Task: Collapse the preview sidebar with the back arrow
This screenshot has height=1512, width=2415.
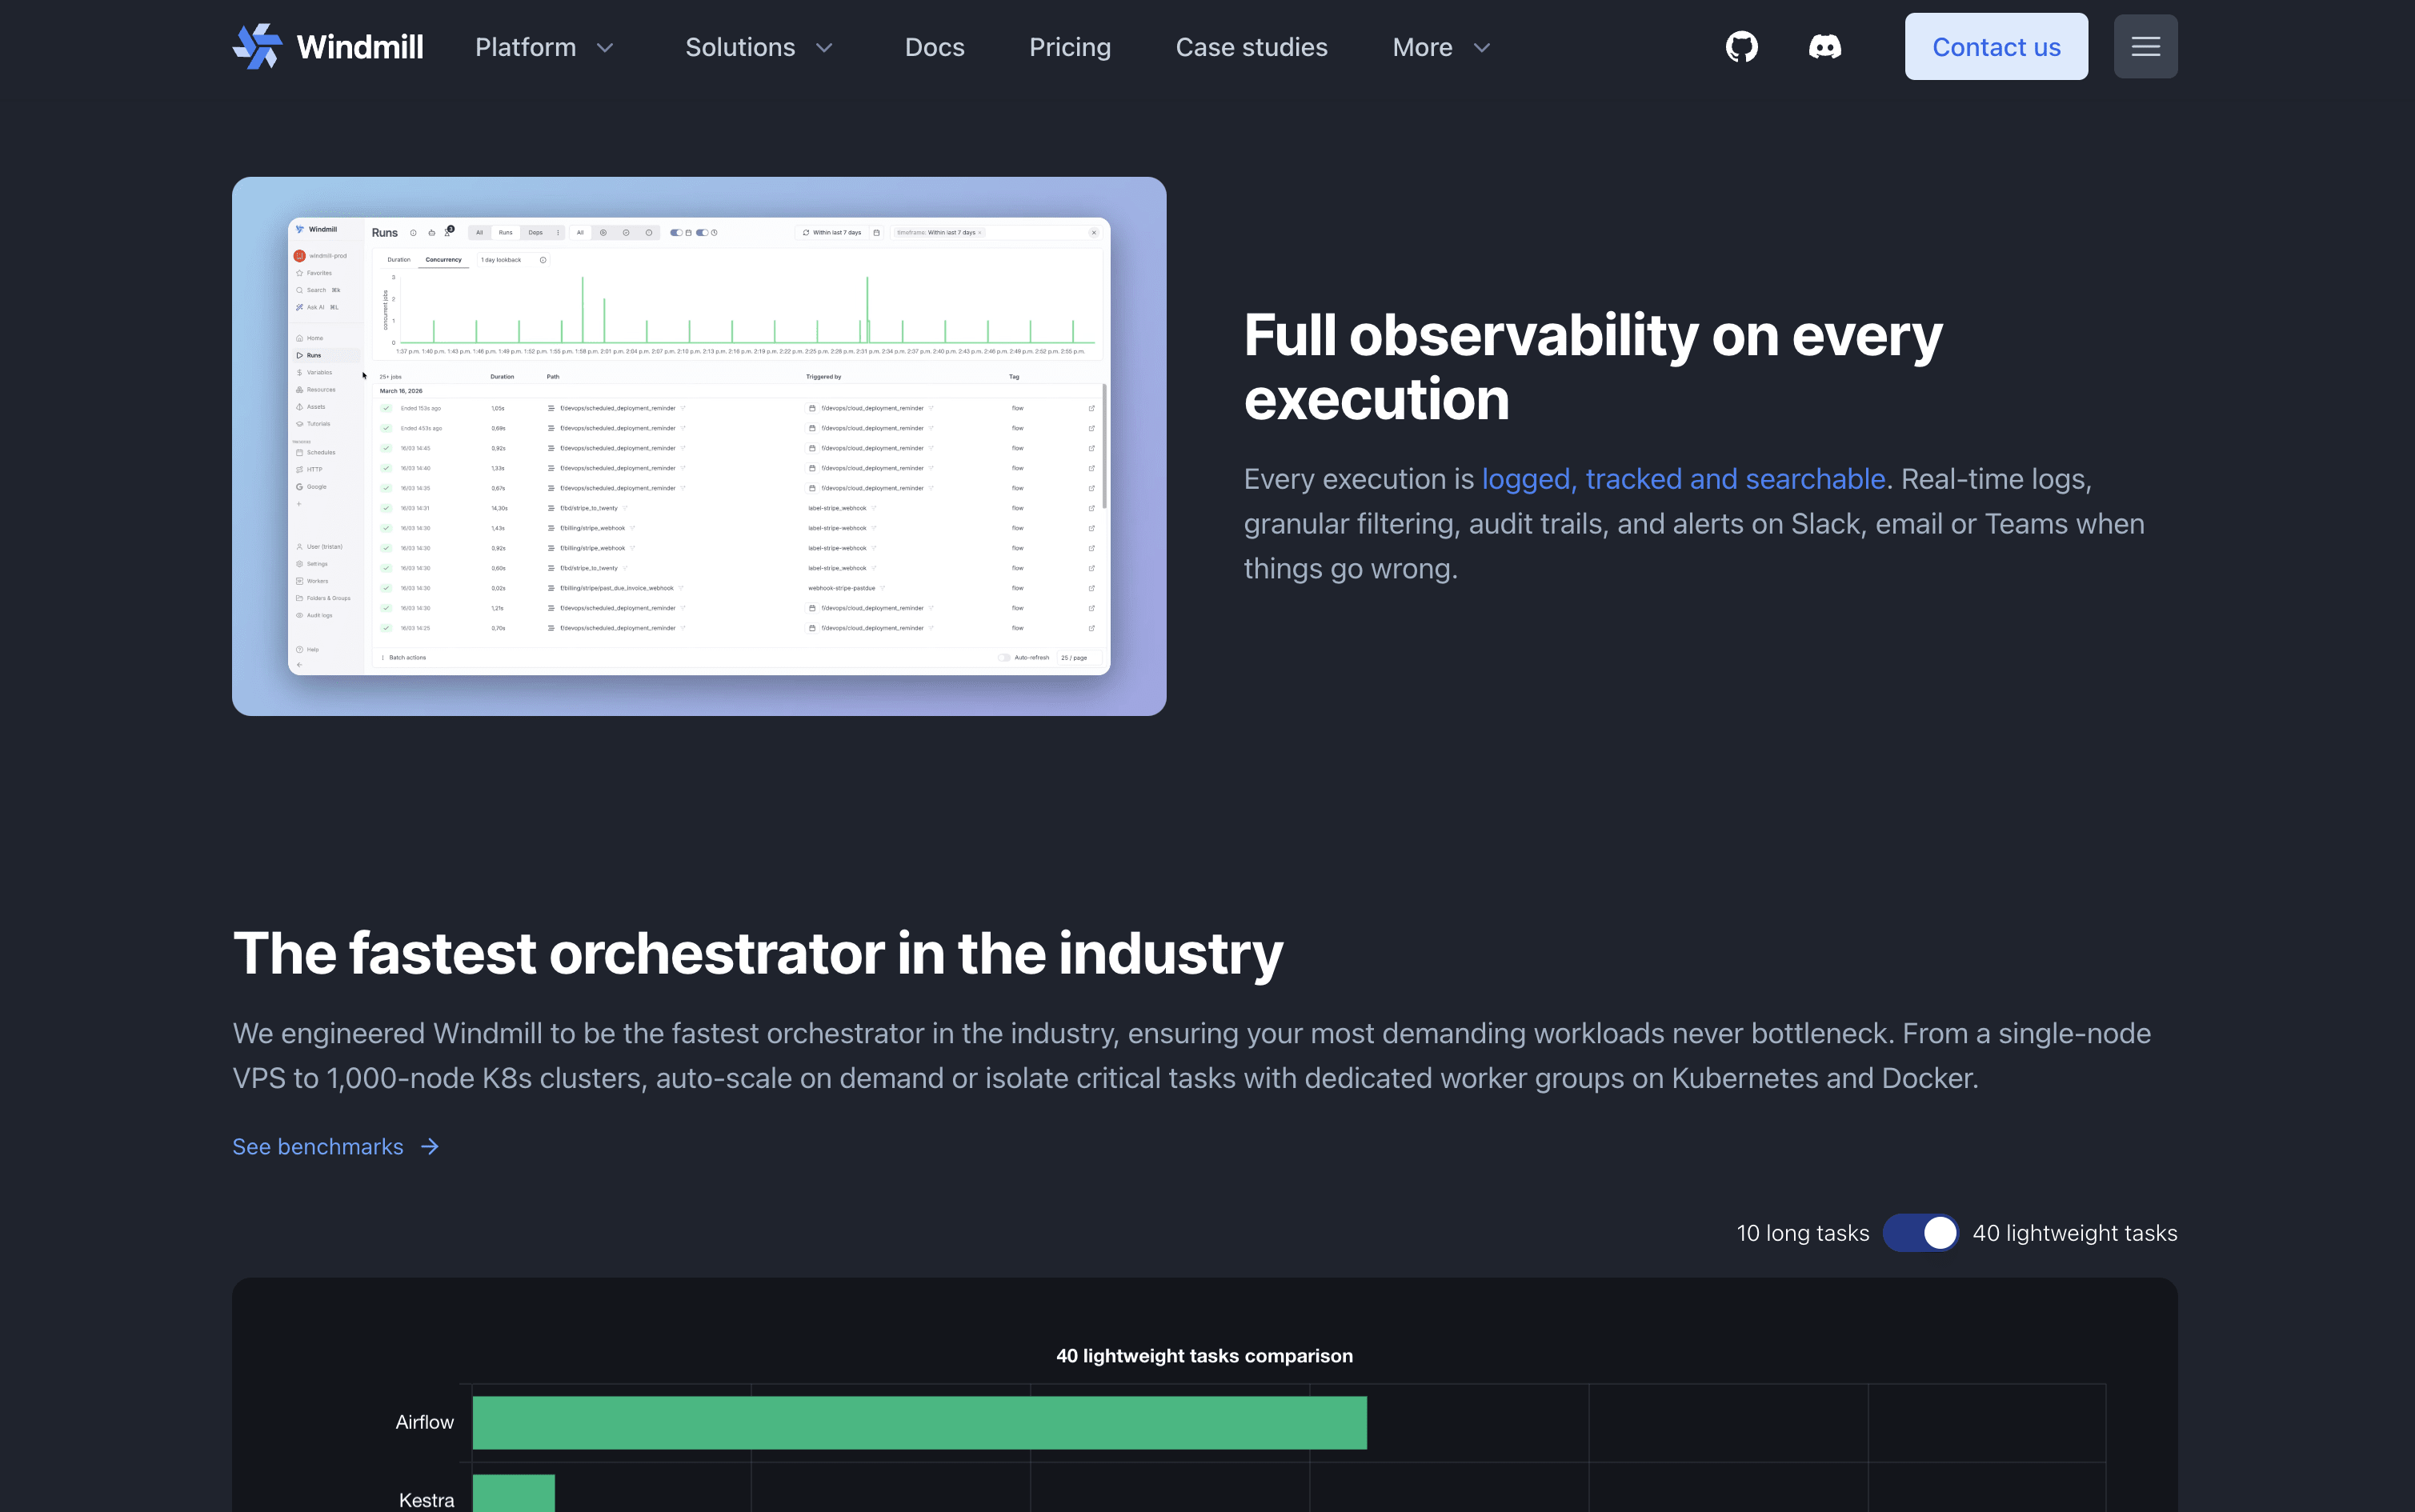Action: coord(299,665)
